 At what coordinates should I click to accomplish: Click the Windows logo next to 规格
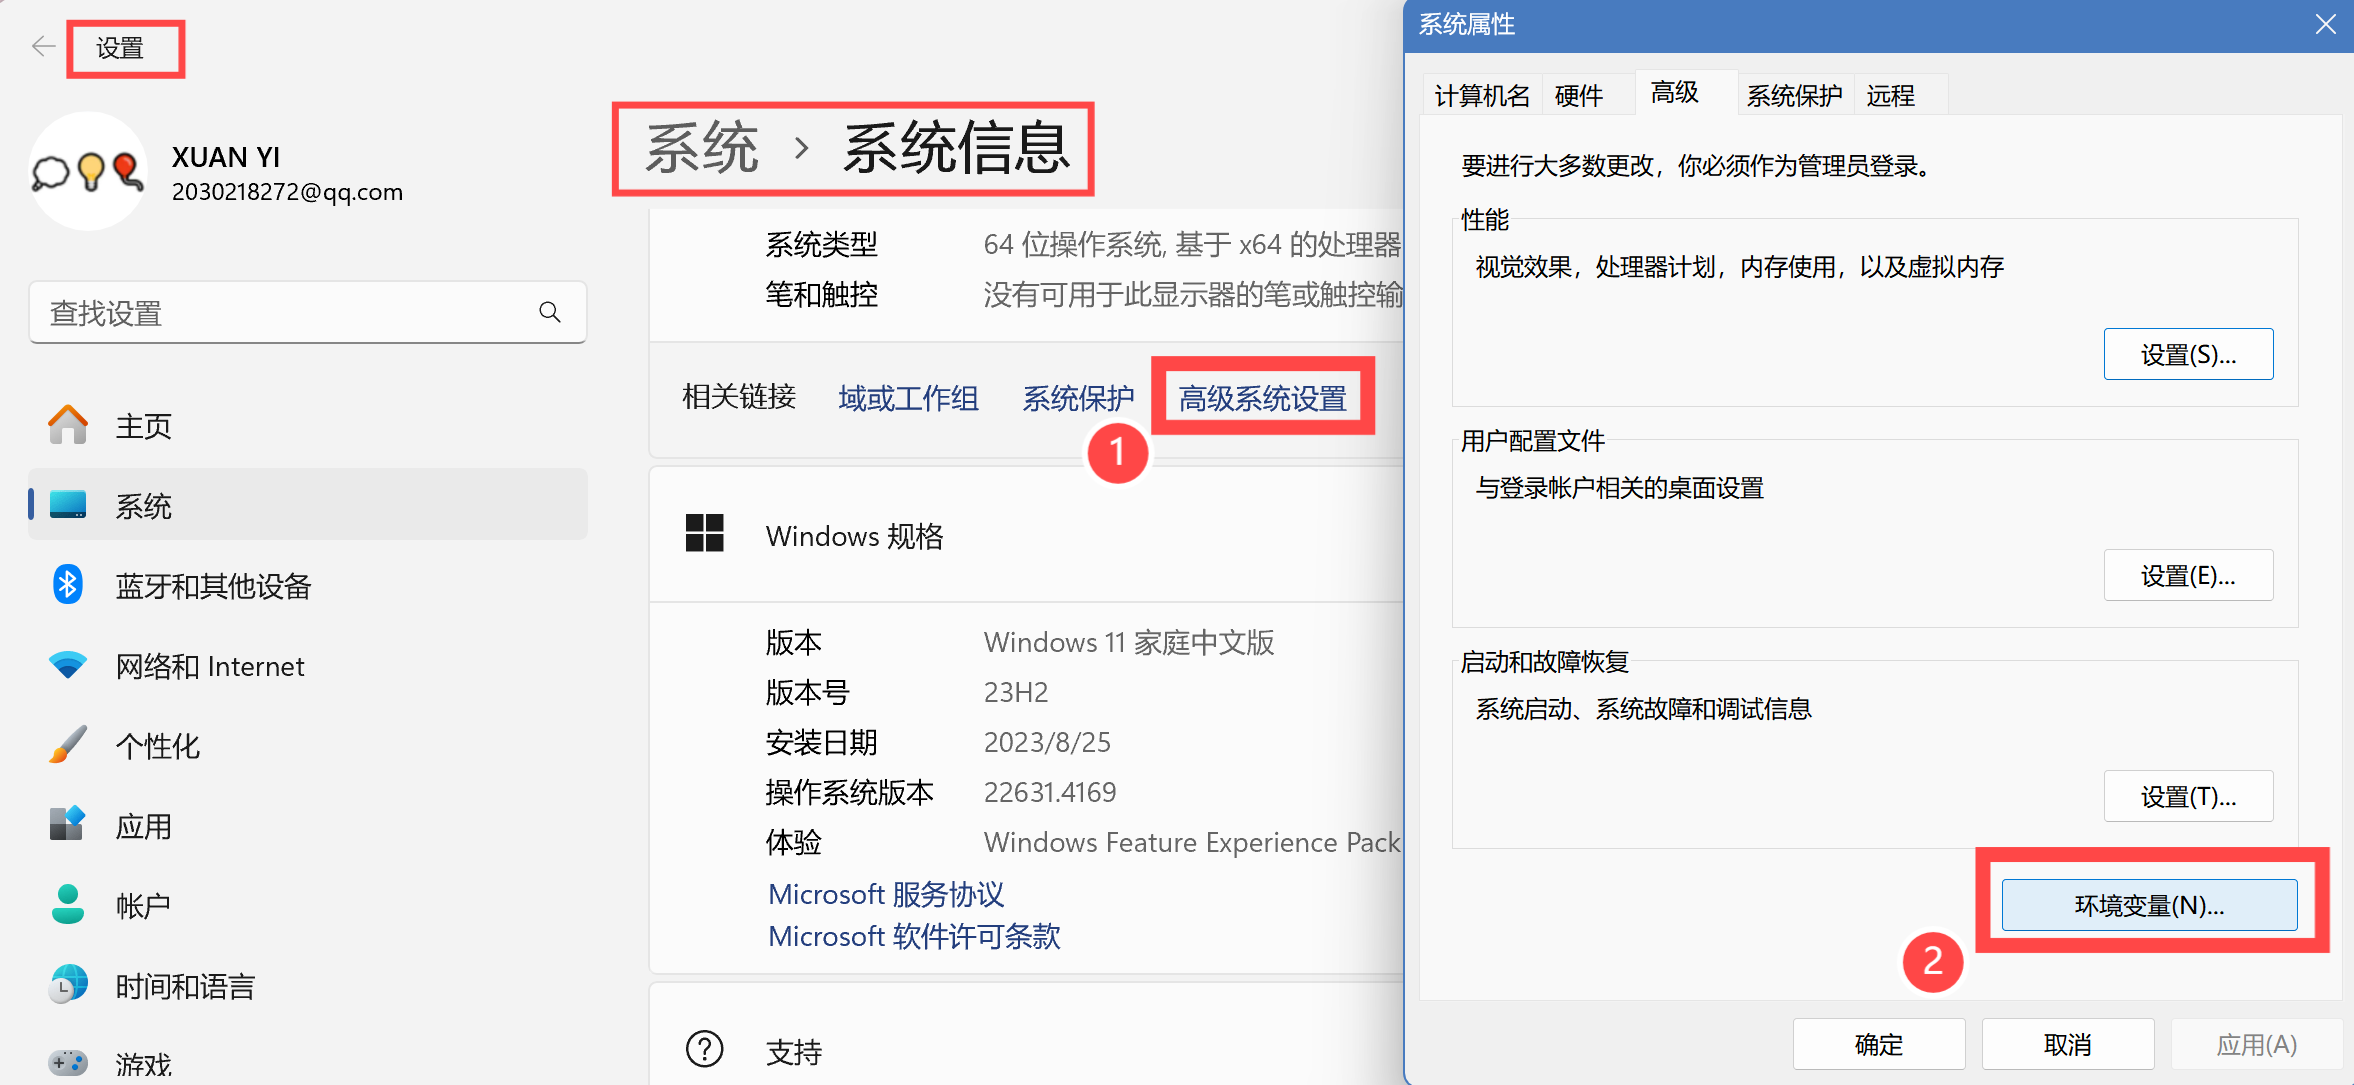[704, 534]
